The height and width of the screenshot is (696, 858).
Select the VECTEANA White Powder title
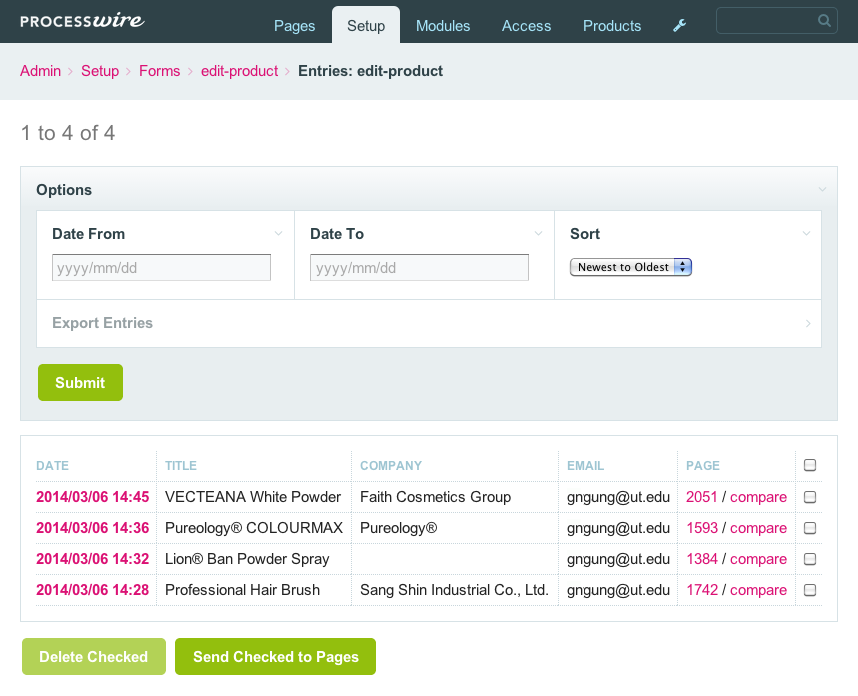[x=253, y=497]
